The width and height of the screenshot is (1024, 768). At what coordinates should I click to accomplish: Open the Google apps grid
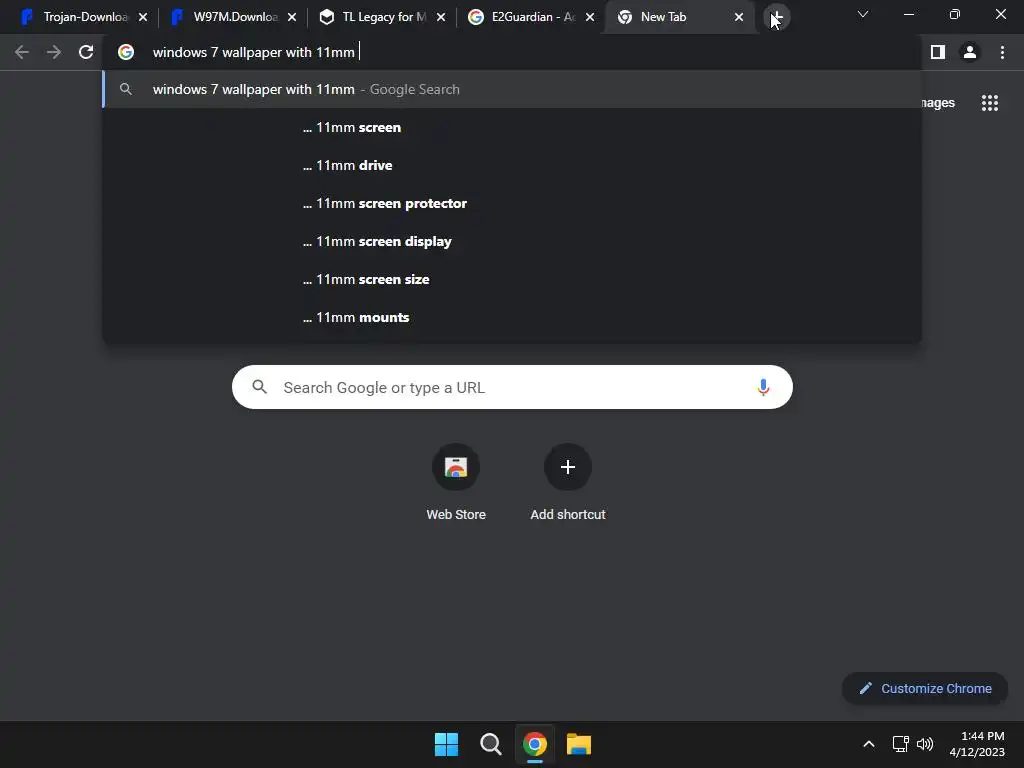tap(990, 103)
